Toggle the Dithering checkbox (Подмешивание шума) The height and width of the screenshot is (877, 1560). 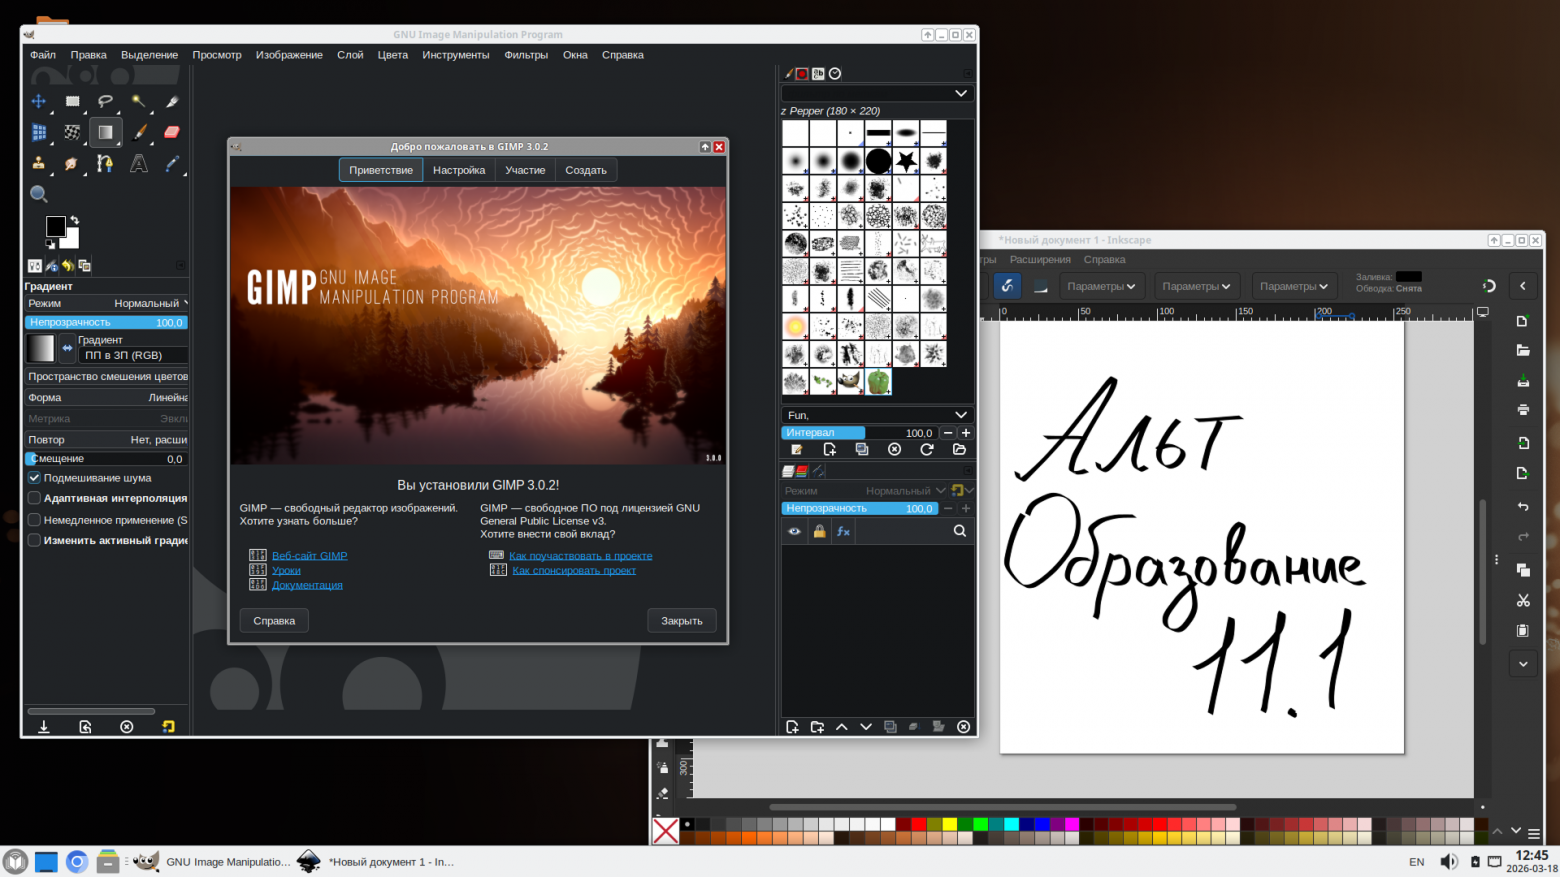(x=34, y=478)
